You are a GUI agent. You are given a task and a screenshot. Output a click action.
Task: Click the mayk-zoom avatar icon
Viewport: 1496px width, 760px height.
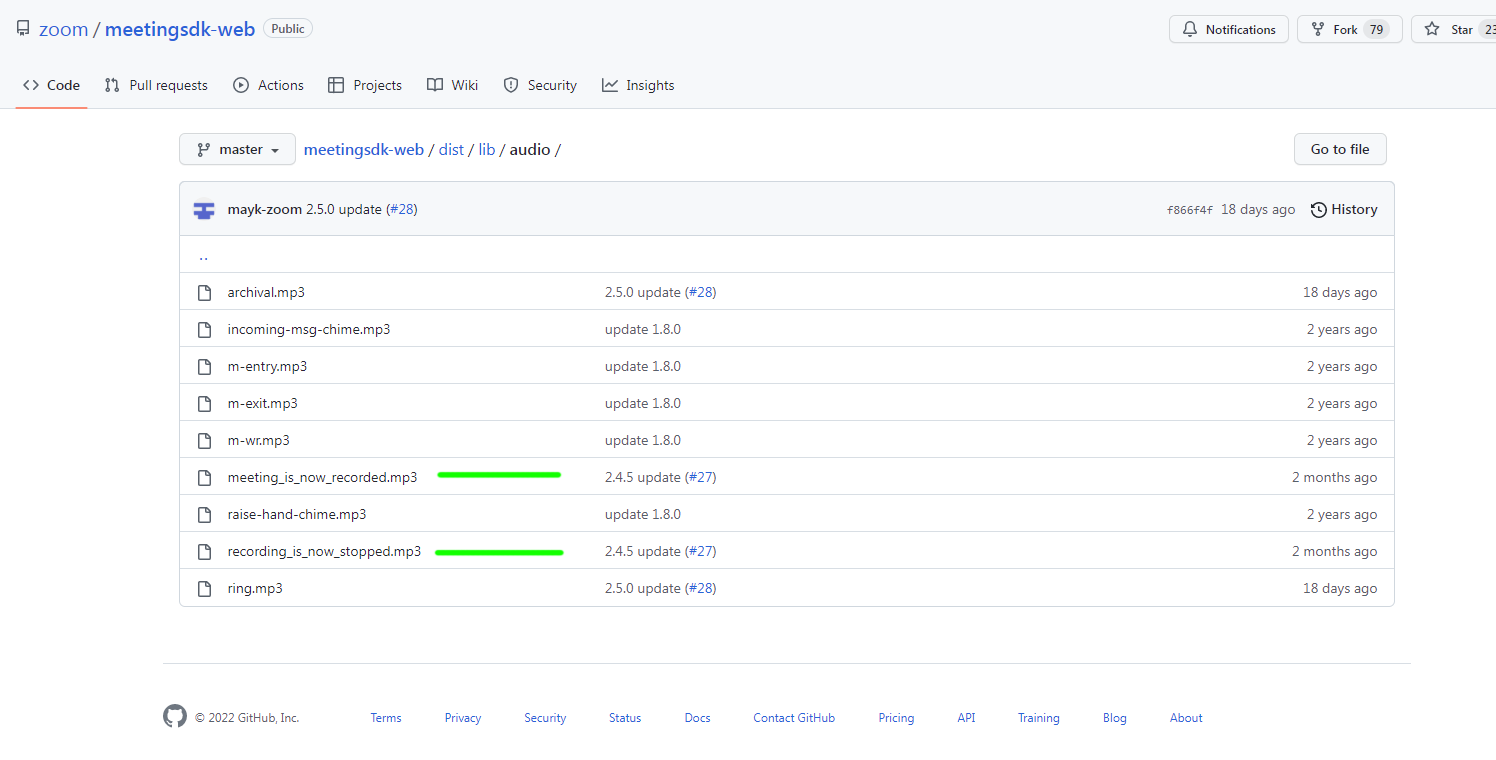tap(204, 210)
